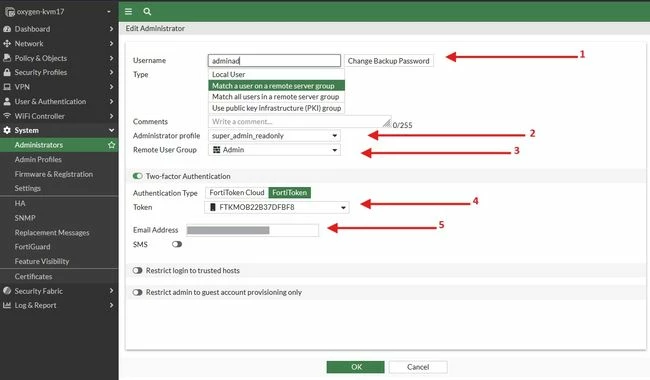Click the Dashboard gauge icon
This screenshot has height=380, width=650.
pyautogui.click(x=7, y=29)
